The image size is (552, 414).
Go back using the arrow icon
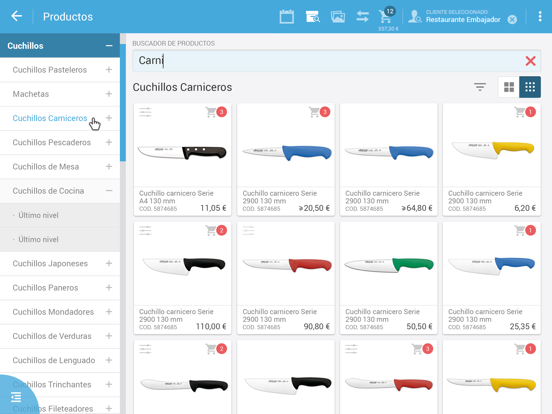pos(17,16)
